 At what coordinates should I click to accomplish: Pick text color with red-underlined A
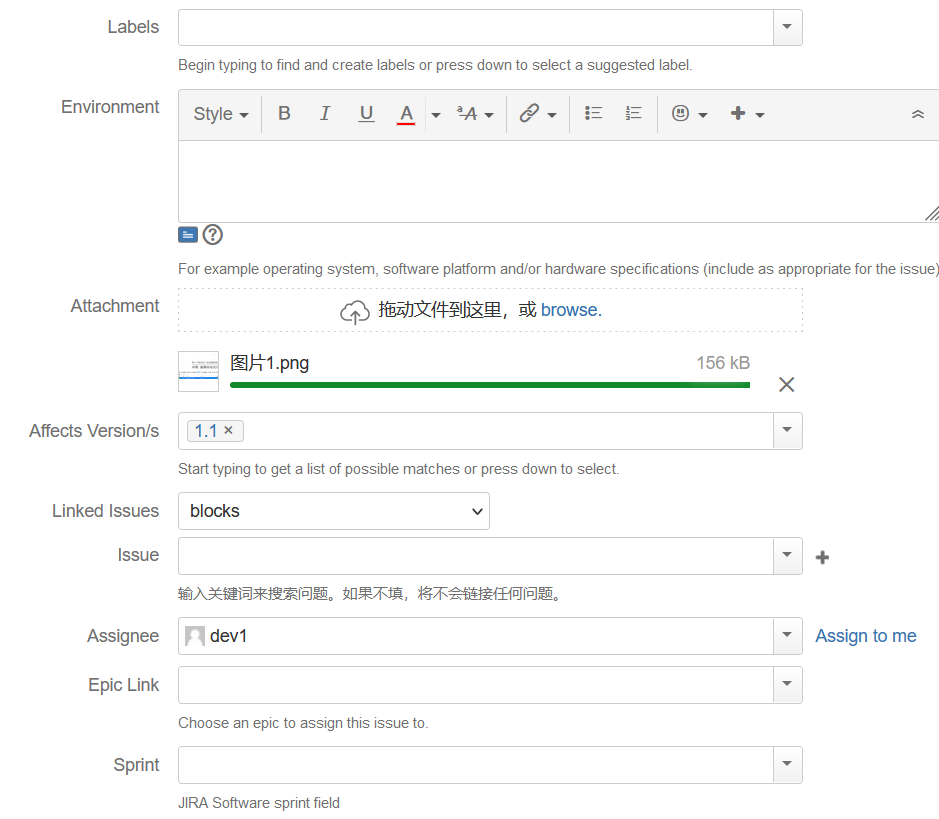coord(406,114)
